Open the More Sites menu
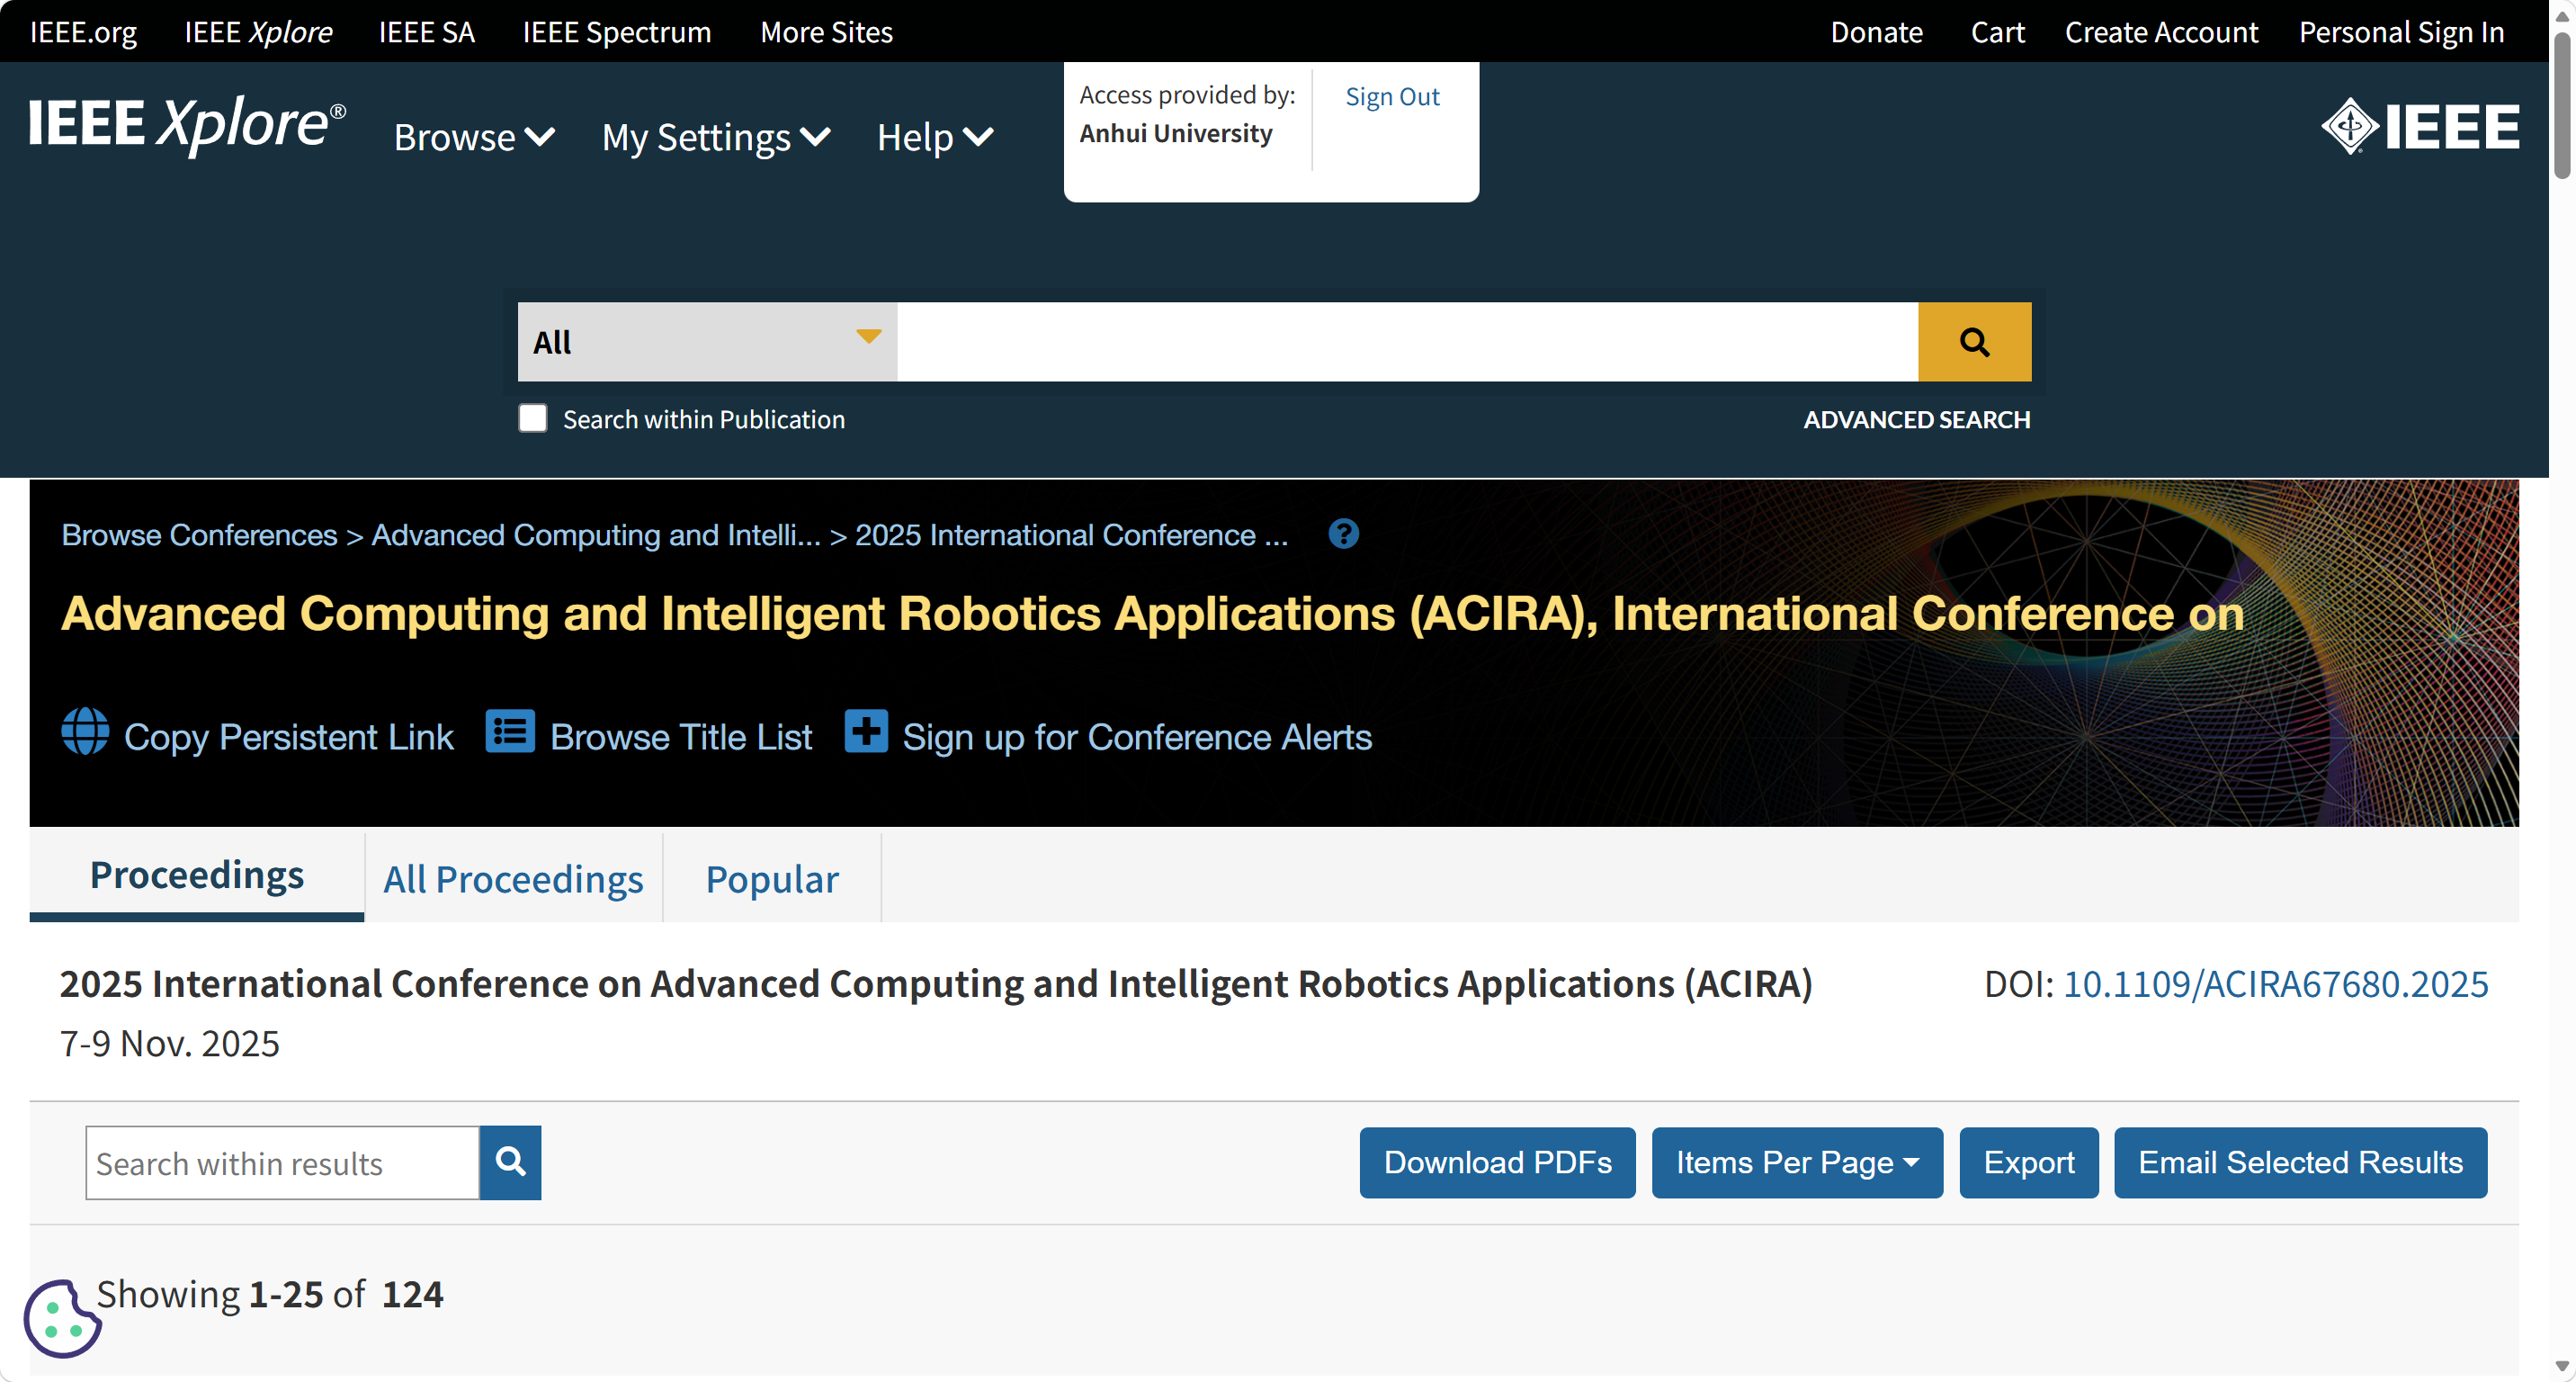The image size is (2576, 1382). click(826, 32)
